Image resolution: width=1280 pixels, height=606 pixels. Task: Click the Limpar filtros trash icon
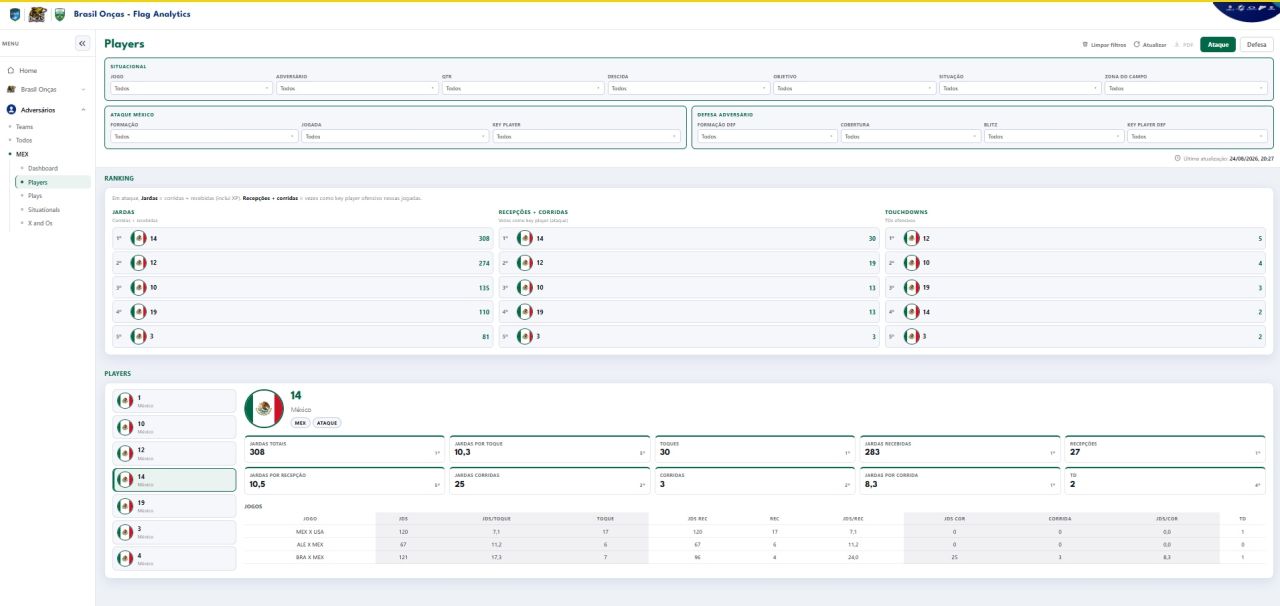[x=1085, y=45]
